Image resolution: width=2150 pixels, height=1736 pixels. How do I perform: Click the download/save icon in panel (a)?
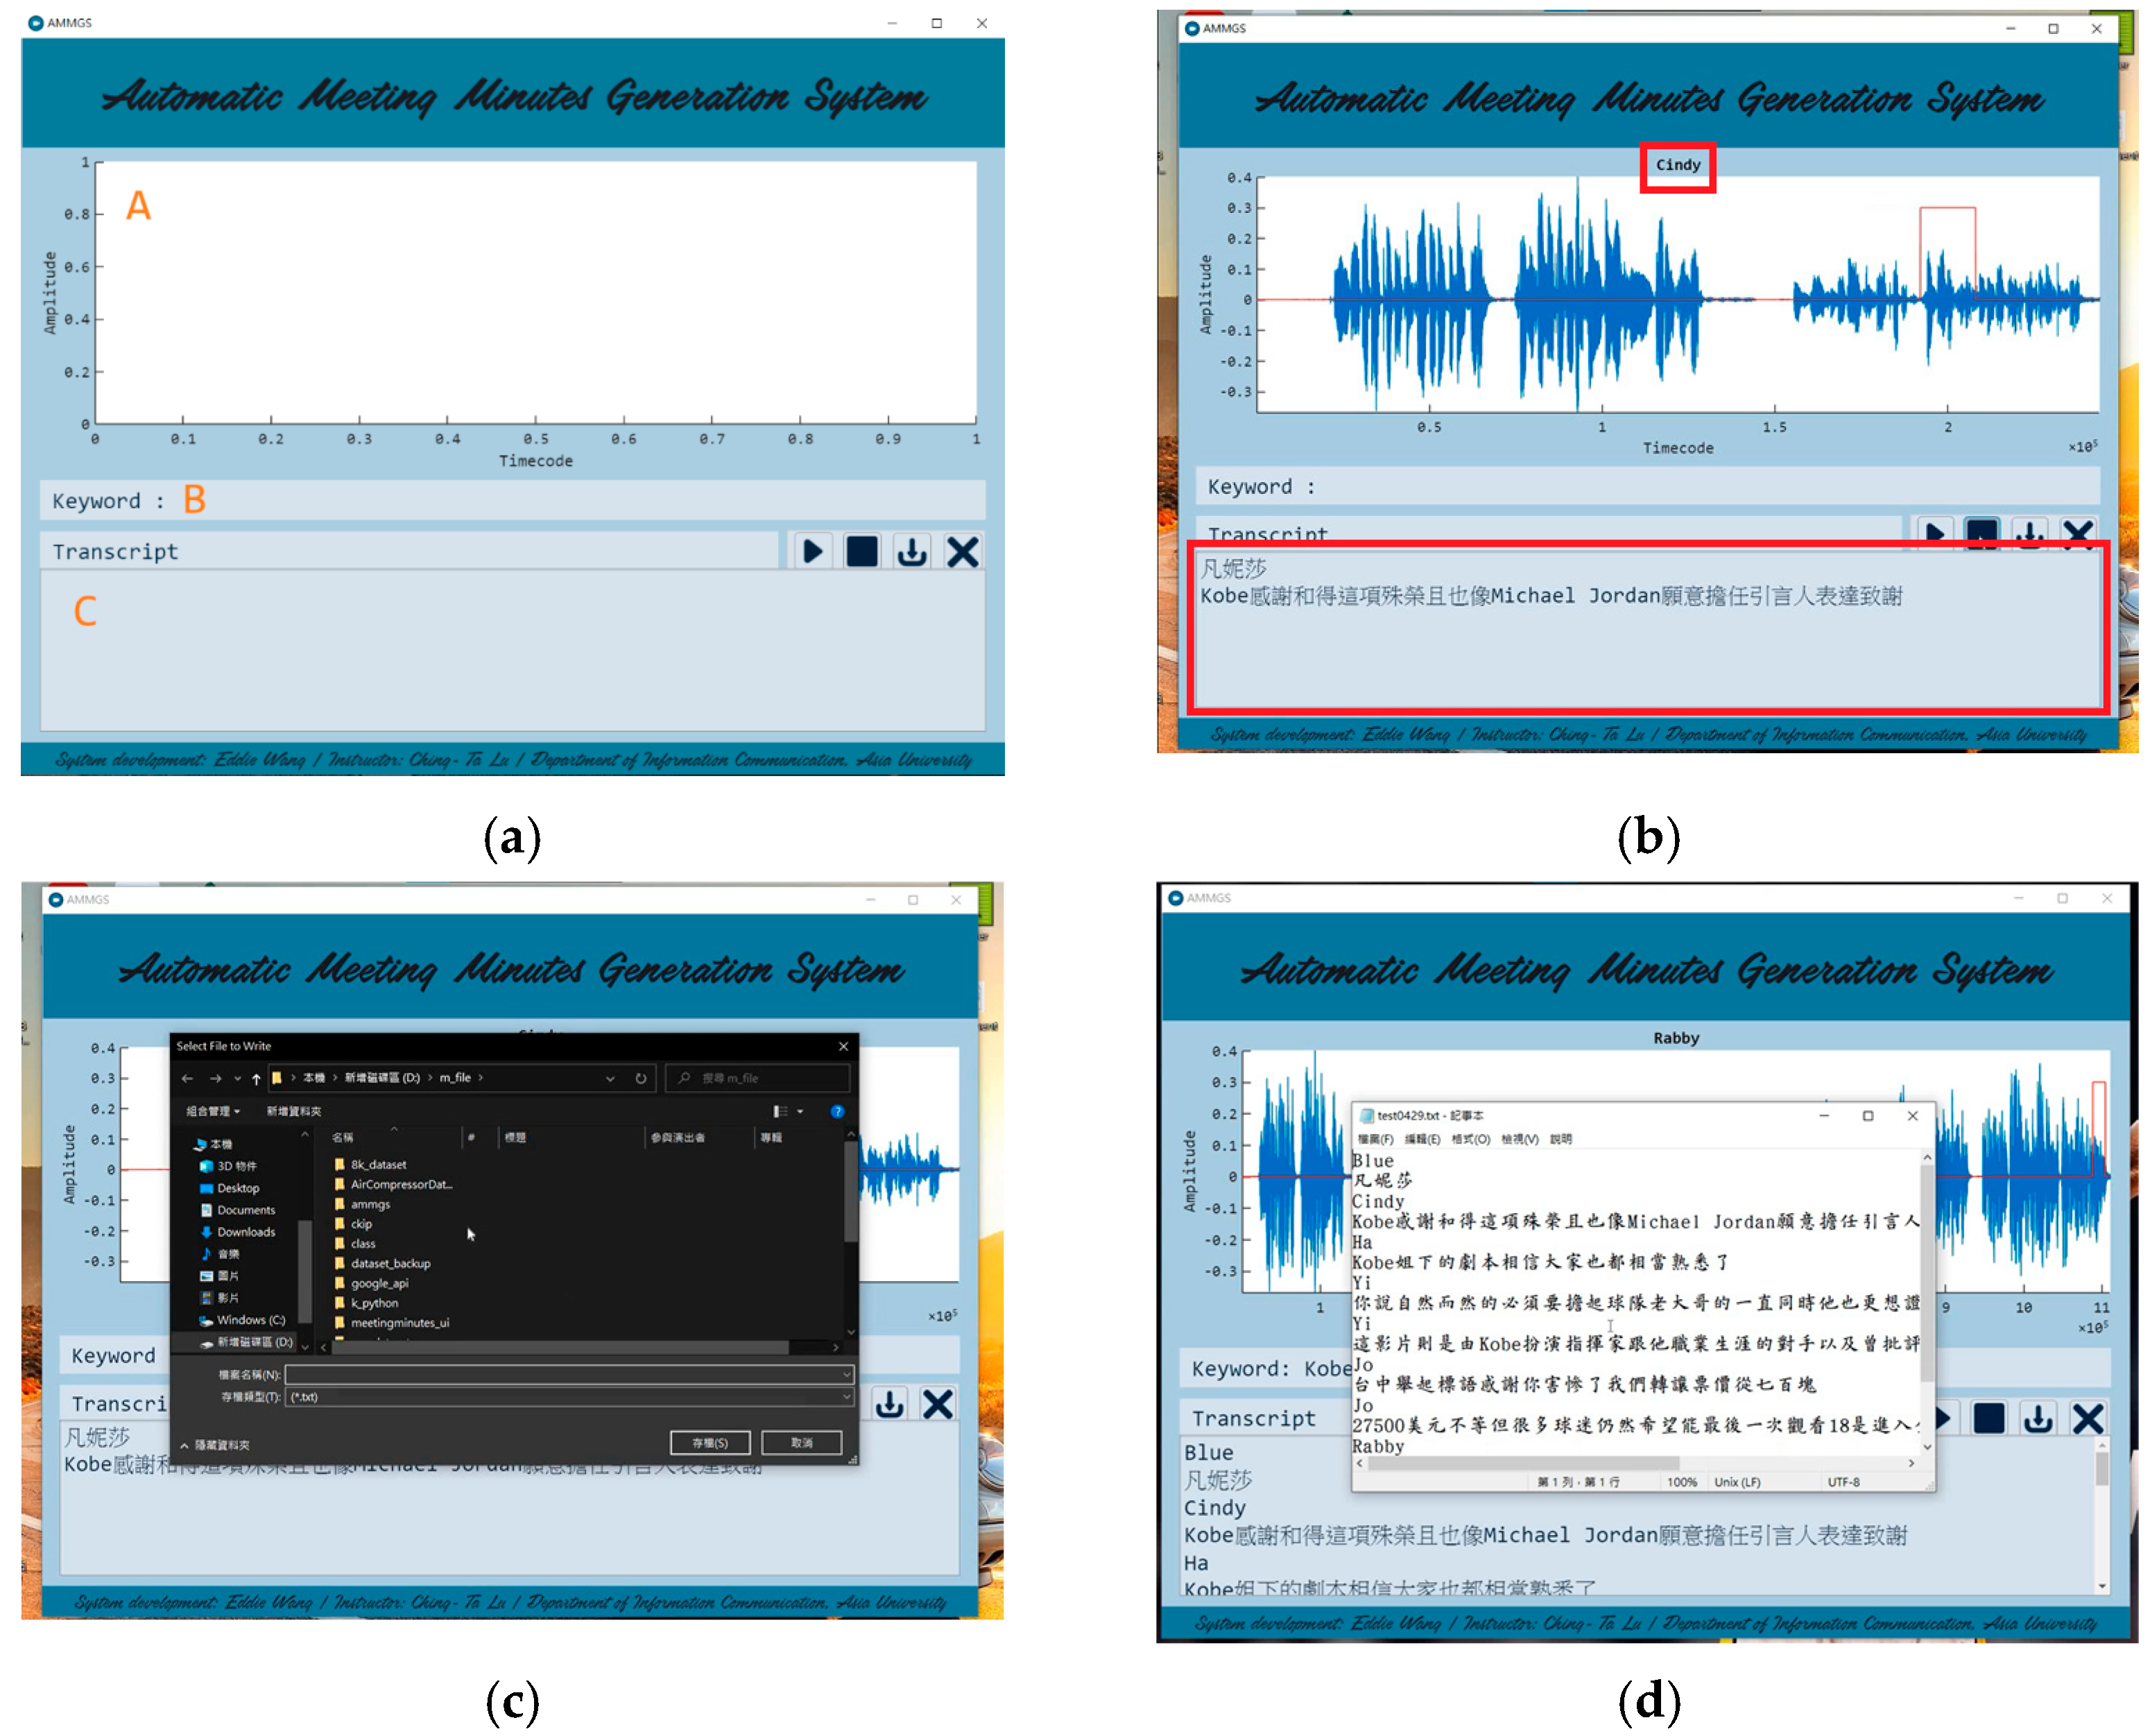[x=911, y=552]
